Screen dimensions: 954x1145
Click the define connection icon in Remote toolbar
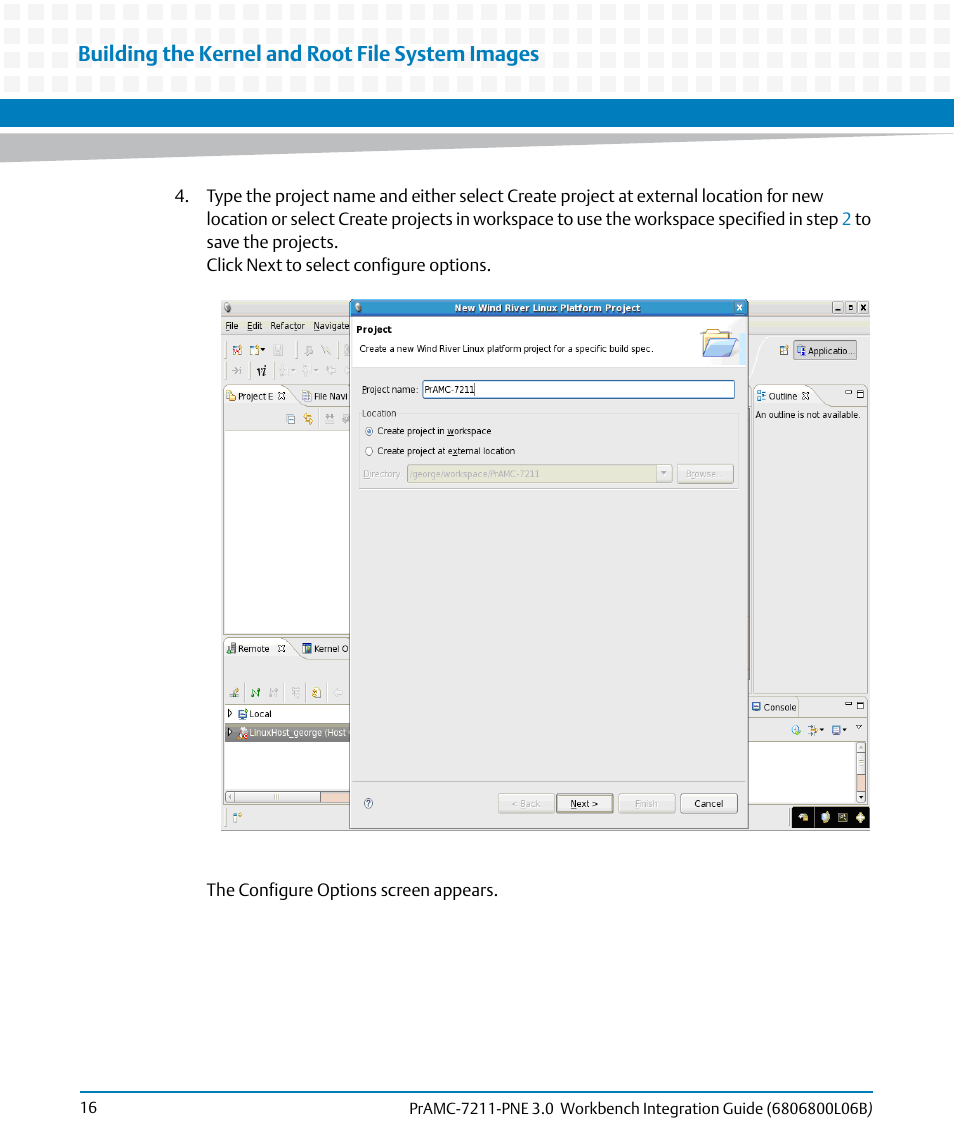click(x=234, y=692)
